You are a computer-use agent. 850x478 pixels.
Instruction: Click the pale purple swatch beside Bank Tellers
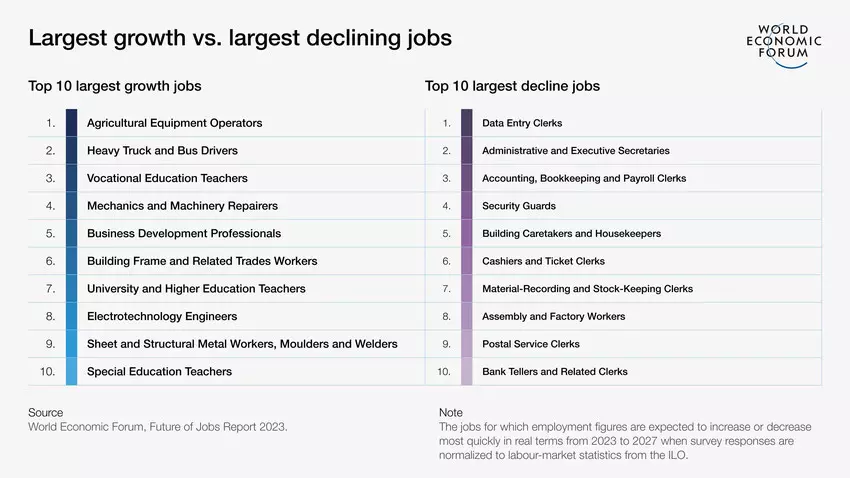coord(467,371)
